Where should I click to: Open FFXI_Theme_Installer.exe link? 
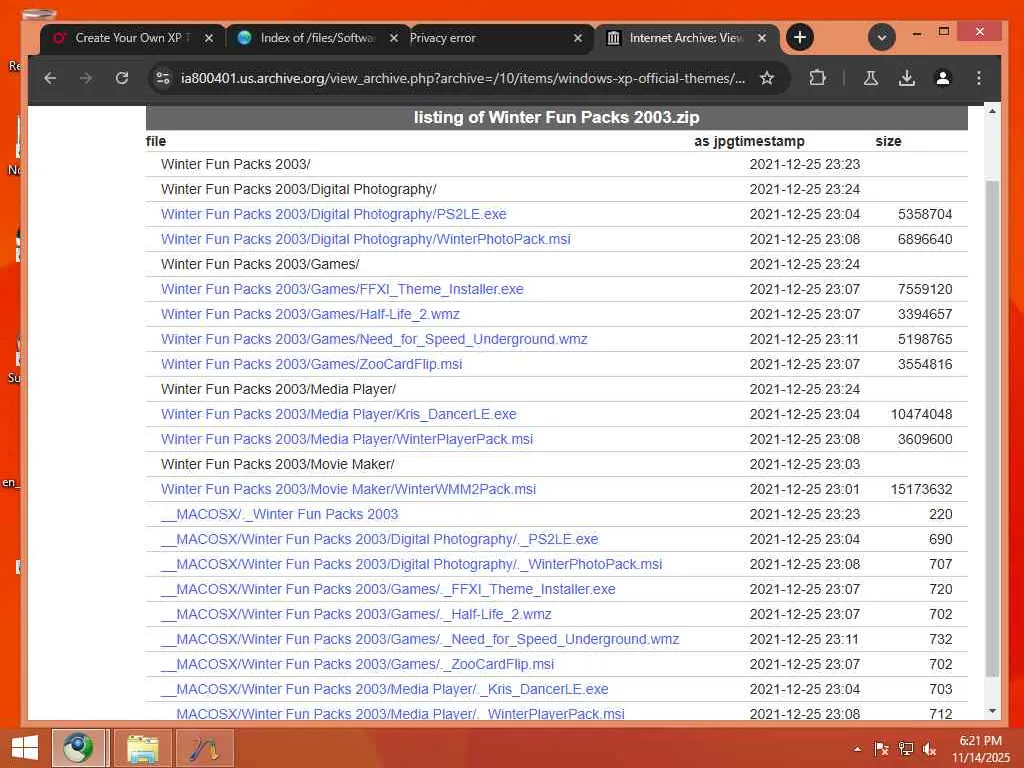point(342,289)
